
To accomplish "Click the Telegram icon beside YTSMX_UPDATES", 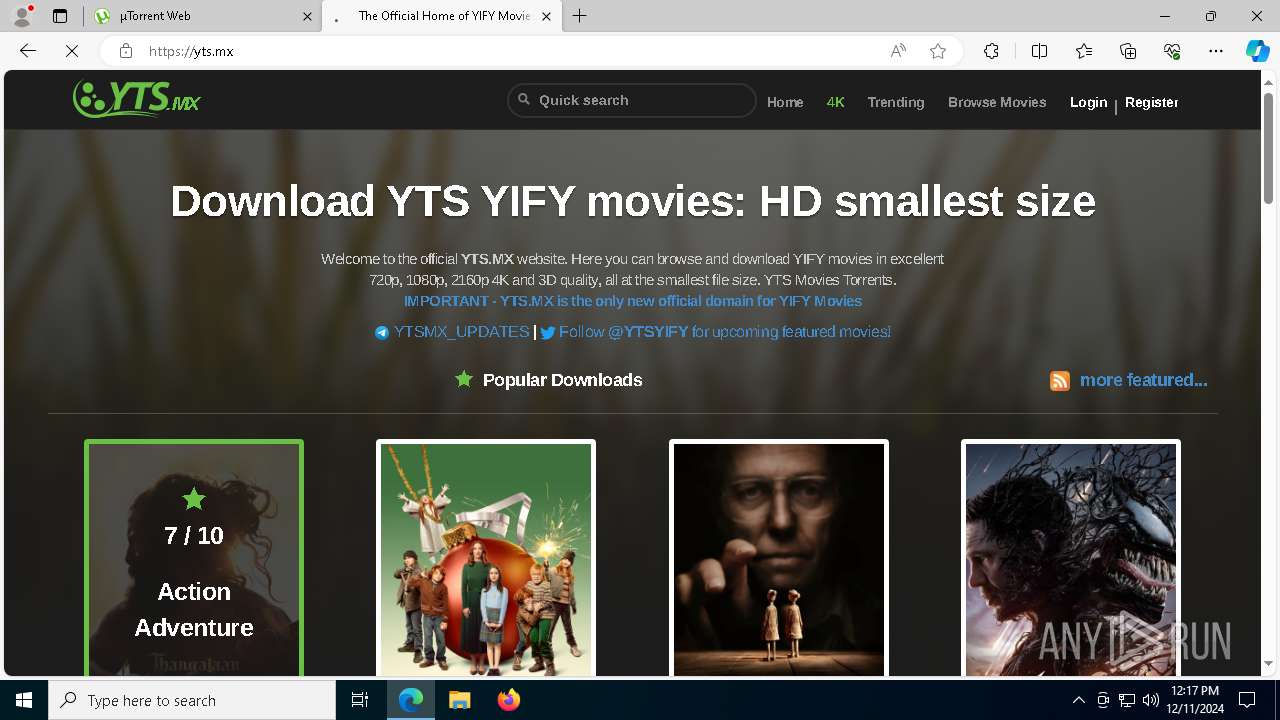I will pos(381,333).
